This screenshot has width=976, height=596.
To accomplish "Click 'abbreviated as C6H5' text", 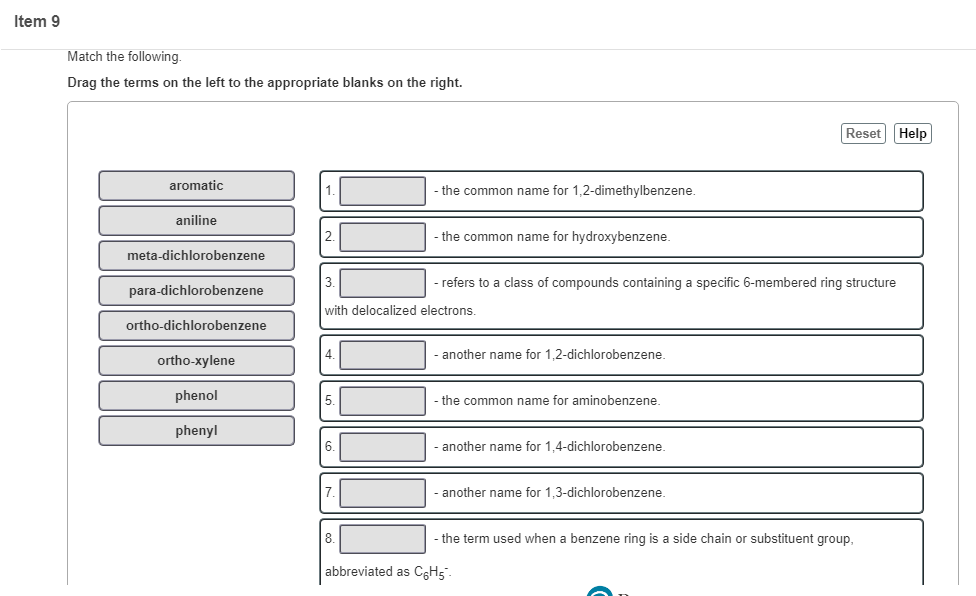I will 388,572.
